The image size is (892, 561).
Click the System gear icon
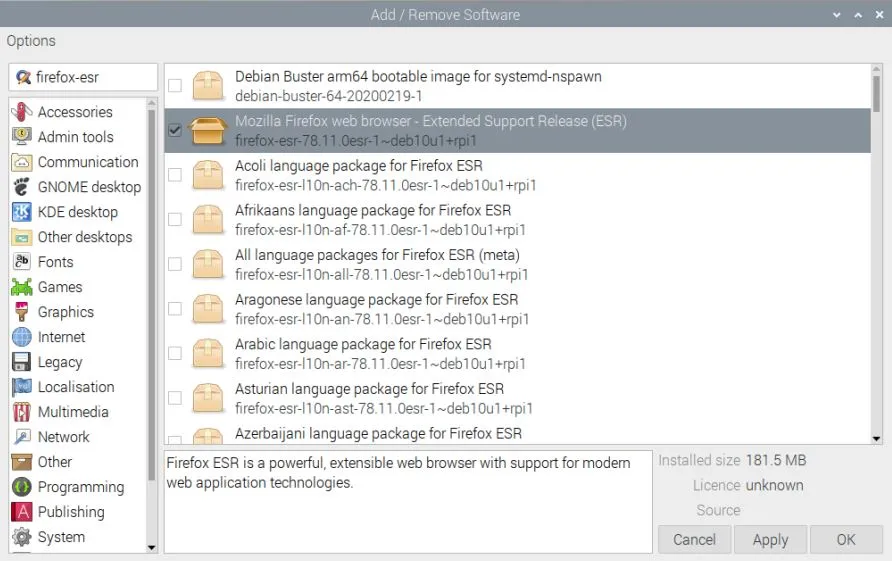click(x=22, y=537)
